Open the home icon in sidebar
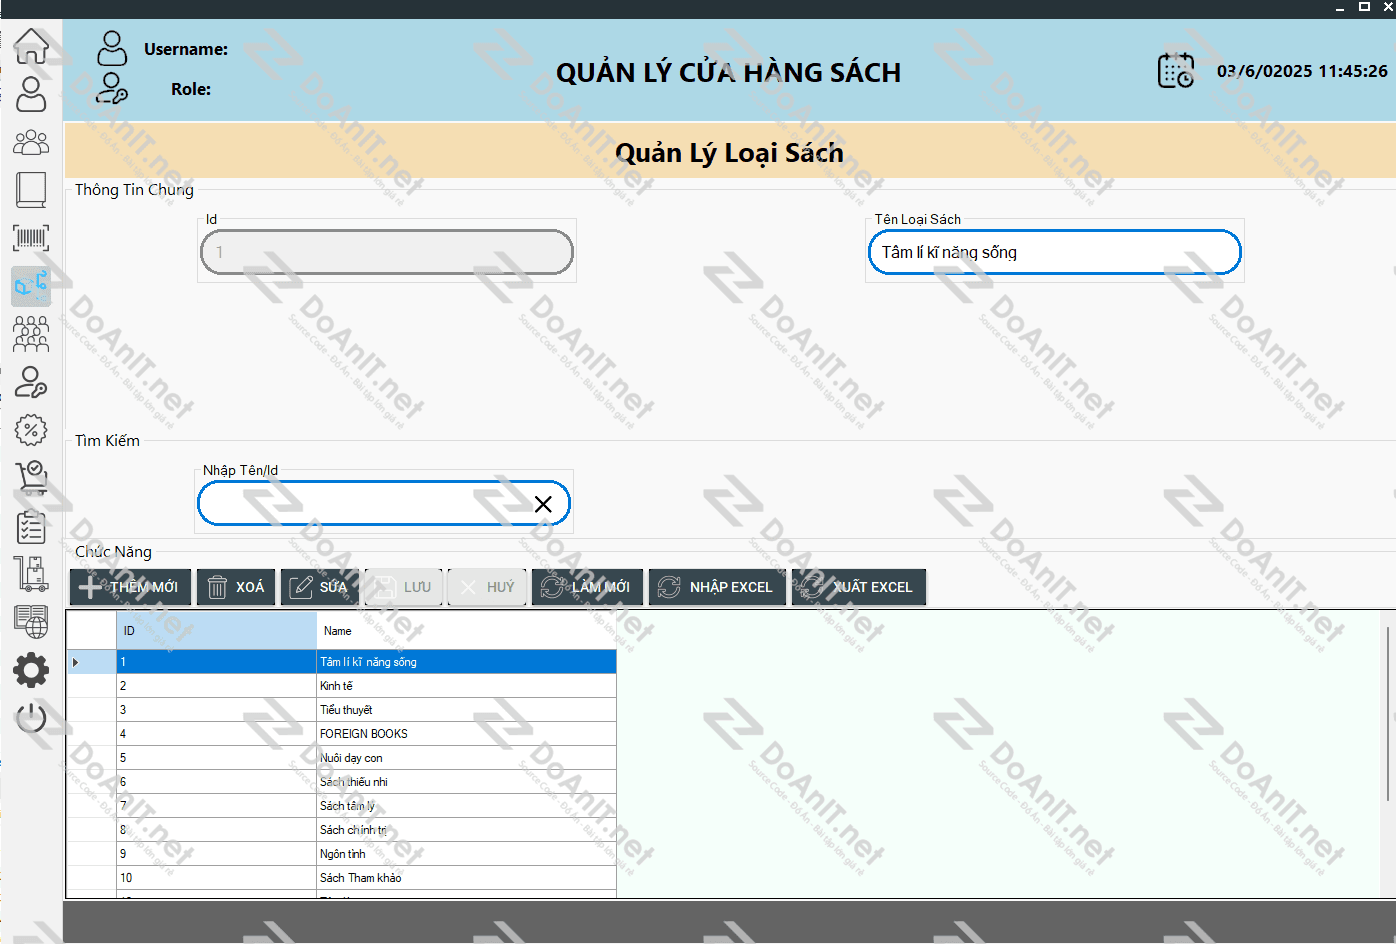Viewport: 1396px width, 944px height. pyautogui.click(x=31, y=46)
